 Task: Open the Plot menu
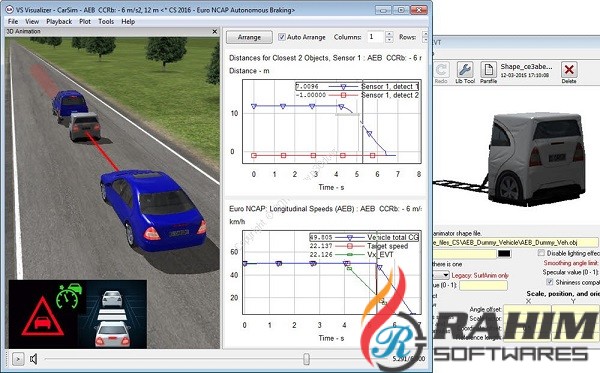point(85,21)
